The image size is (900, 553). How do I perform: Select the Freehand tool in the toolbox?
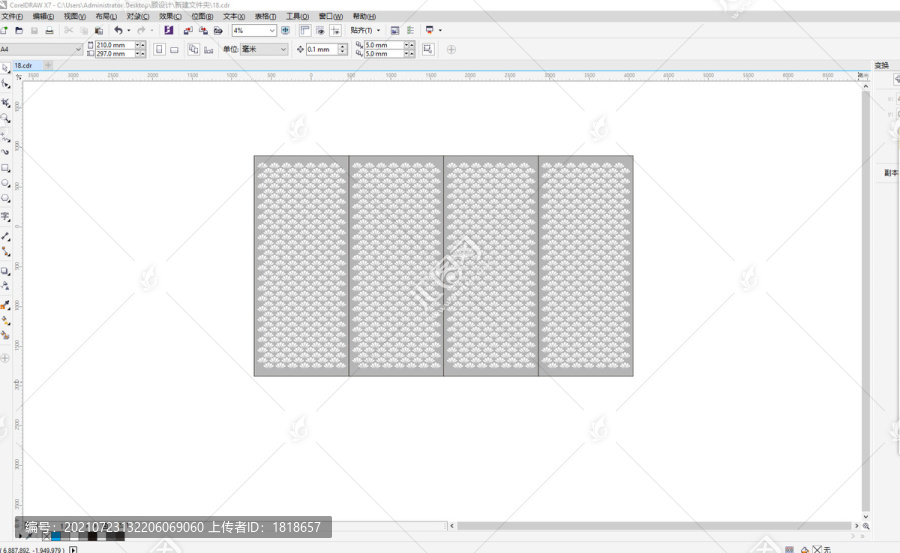[x=5, y=137]
